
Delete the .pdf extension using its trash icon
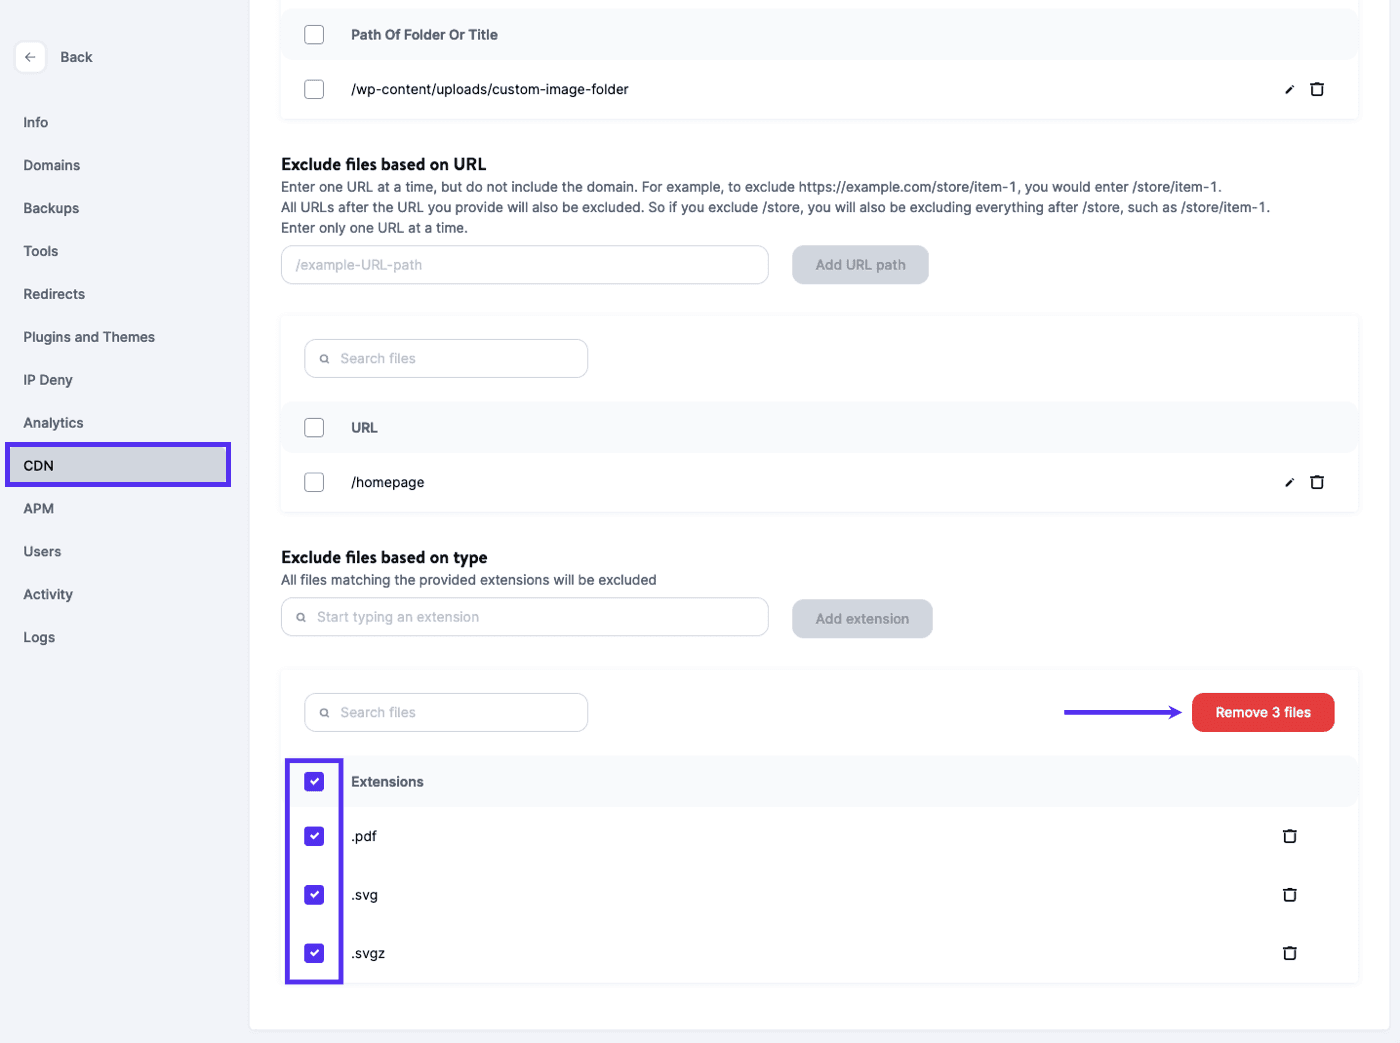(1289, 836)
